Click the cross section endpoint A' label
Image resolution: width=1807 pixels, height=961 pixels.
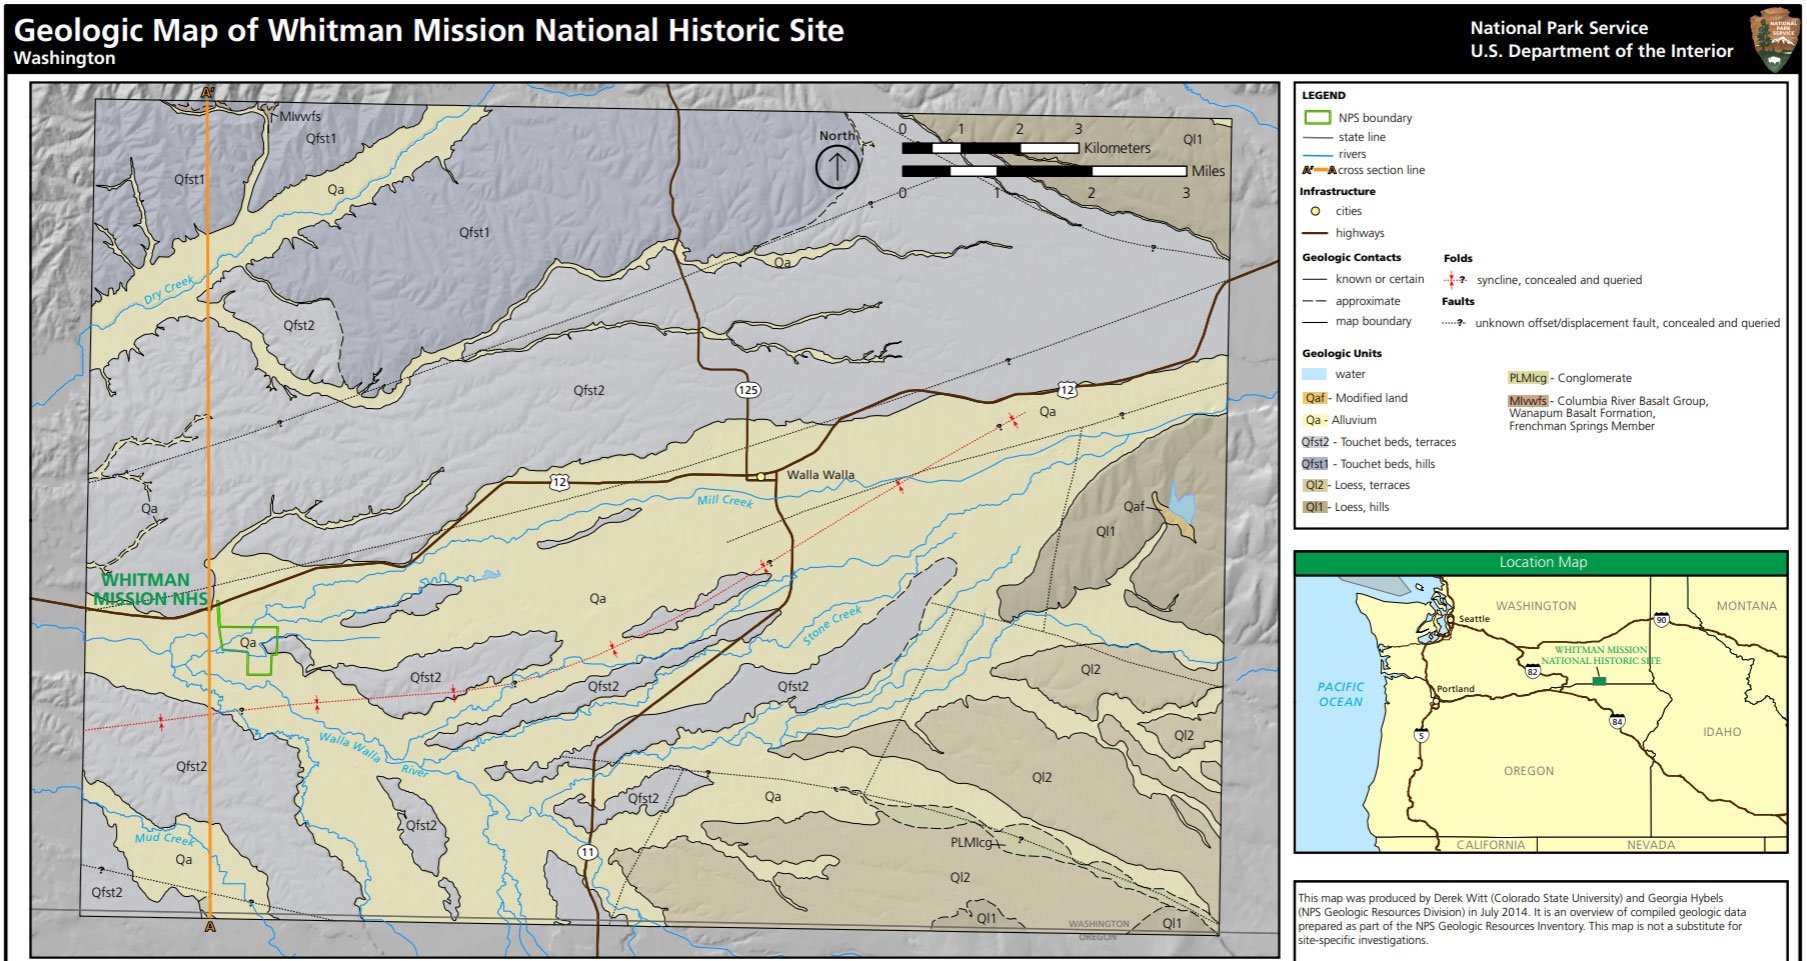tap(209, 93)
